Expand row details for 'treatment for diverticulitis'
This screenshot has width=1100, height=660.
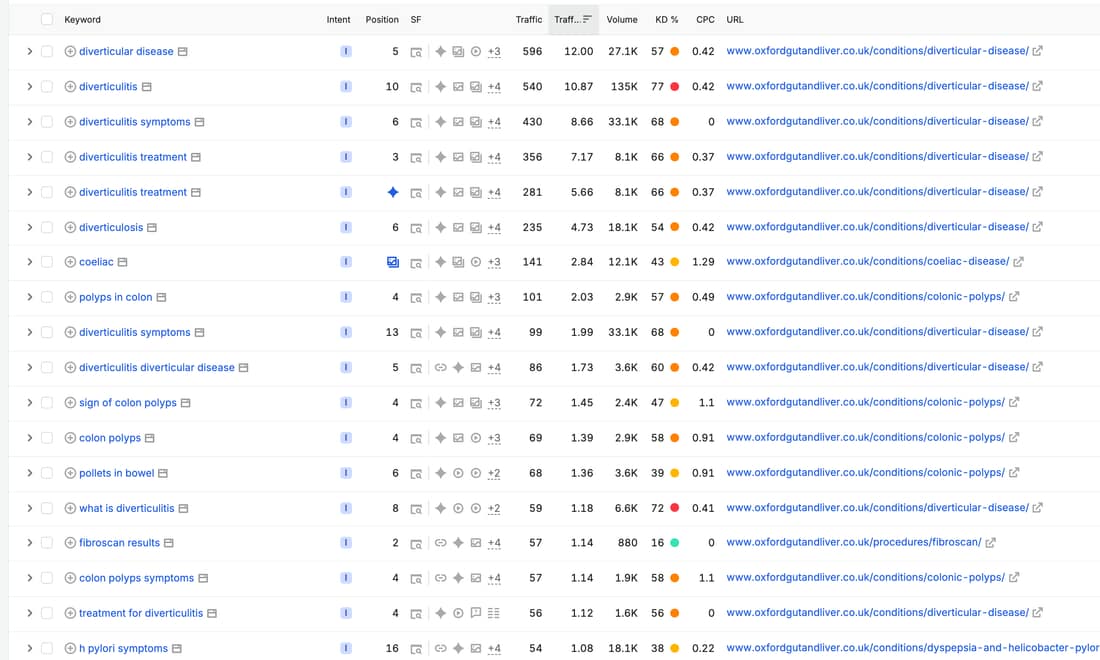[x=29, y=613]
